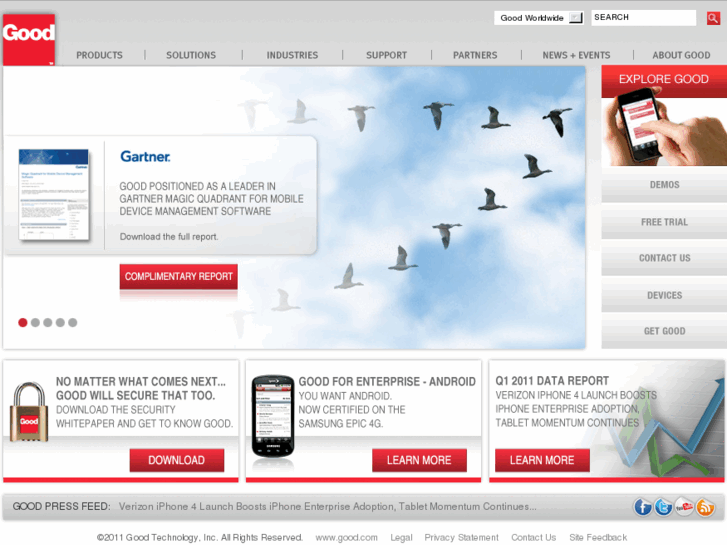
Task: Open the Demos sidebar button
Action: click(x=664, y=185)
